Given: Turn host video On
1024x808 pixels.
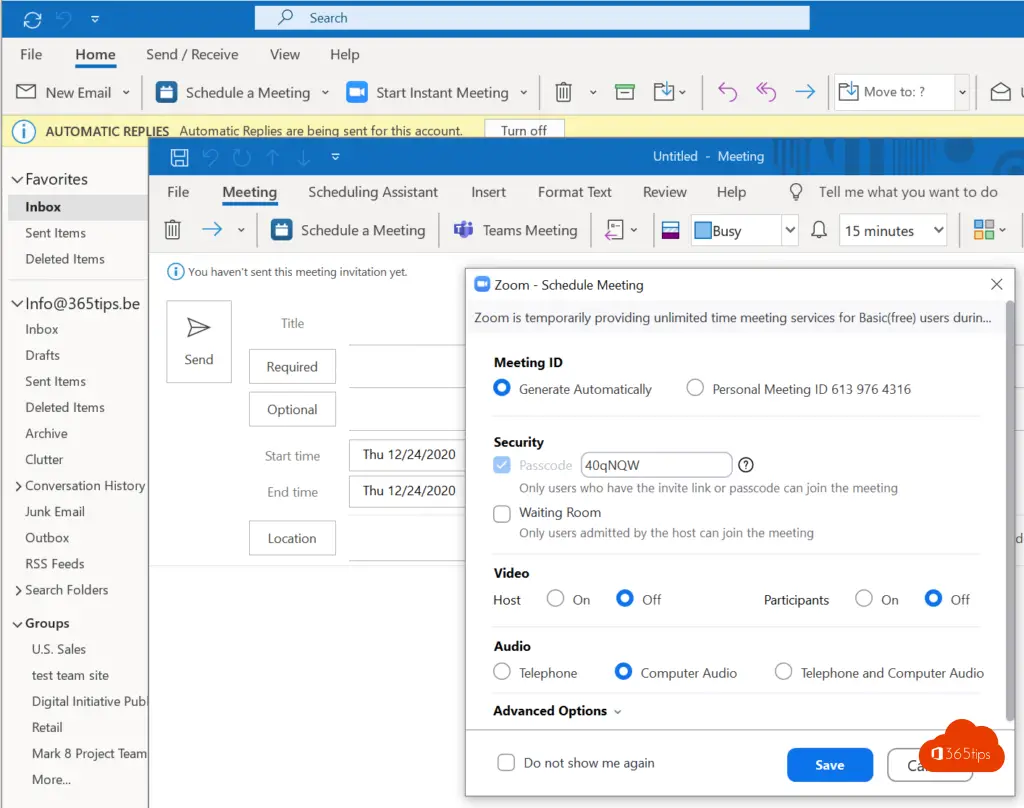Looking at the screenshot, I should click(556, 599).
